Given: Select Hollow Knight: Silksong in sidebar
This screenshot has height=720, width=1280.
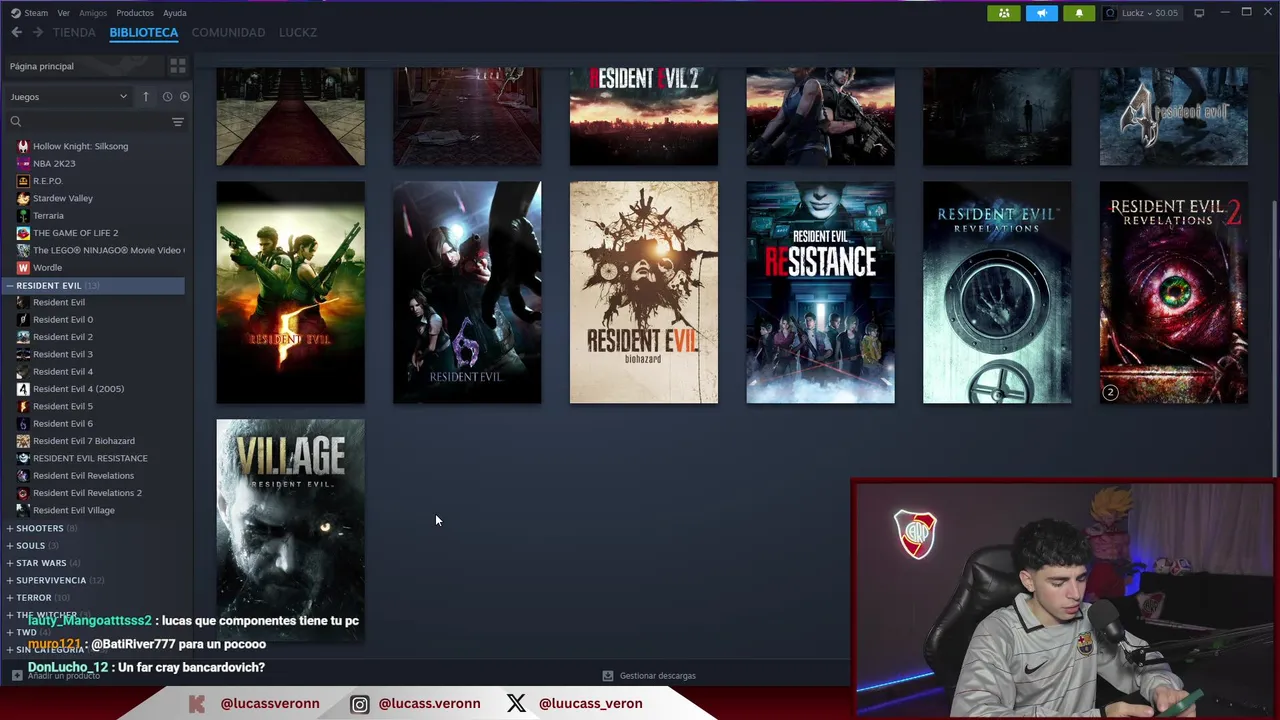Looking at the screenshot, I should click(80, 146).
